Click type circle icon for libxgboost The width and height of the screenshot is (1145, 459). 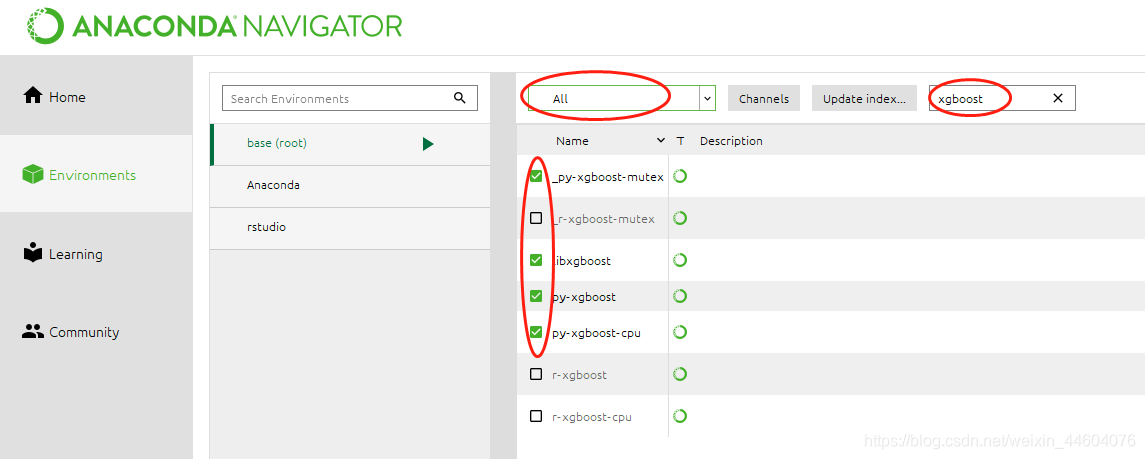click(680, 260)
